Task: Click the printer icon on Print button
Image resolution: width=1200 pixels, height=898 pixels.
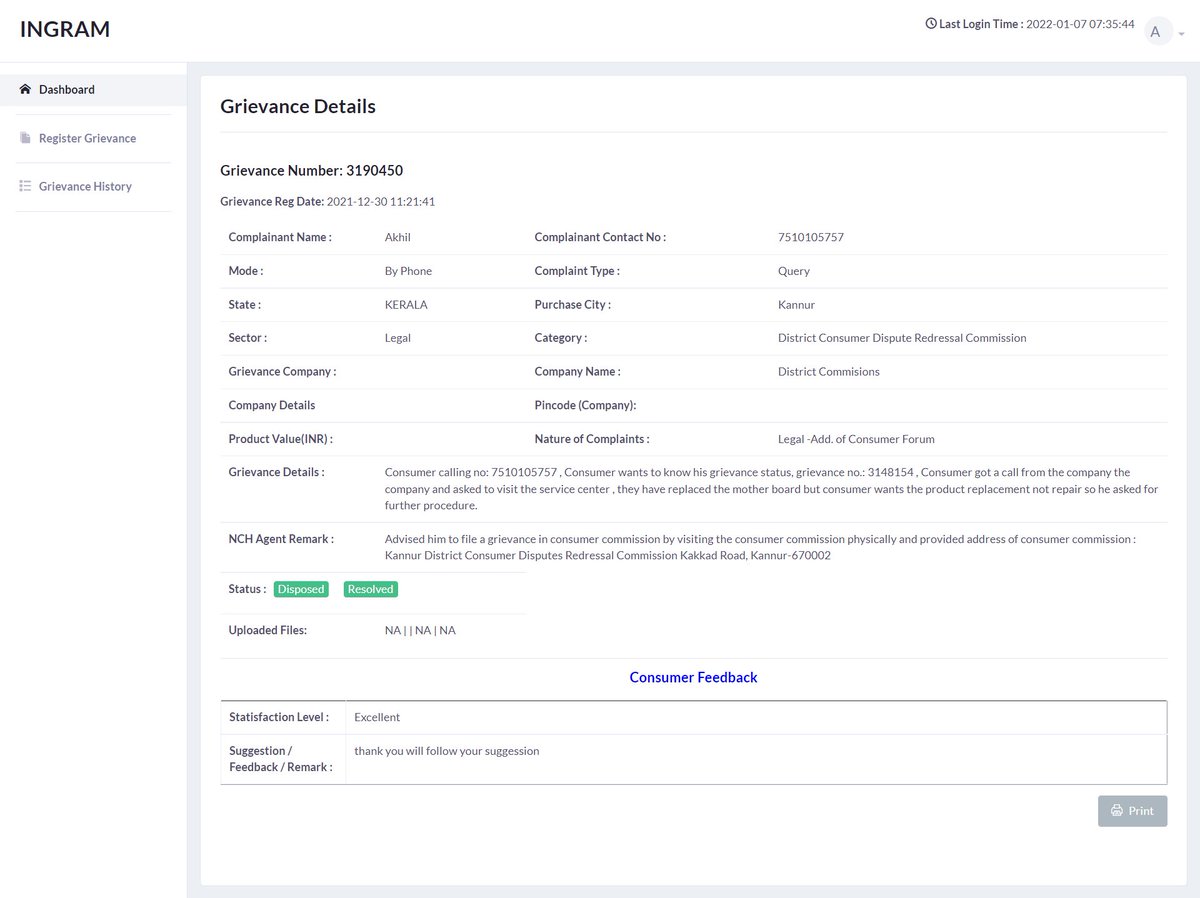Action: click(x=1117, y=811)
